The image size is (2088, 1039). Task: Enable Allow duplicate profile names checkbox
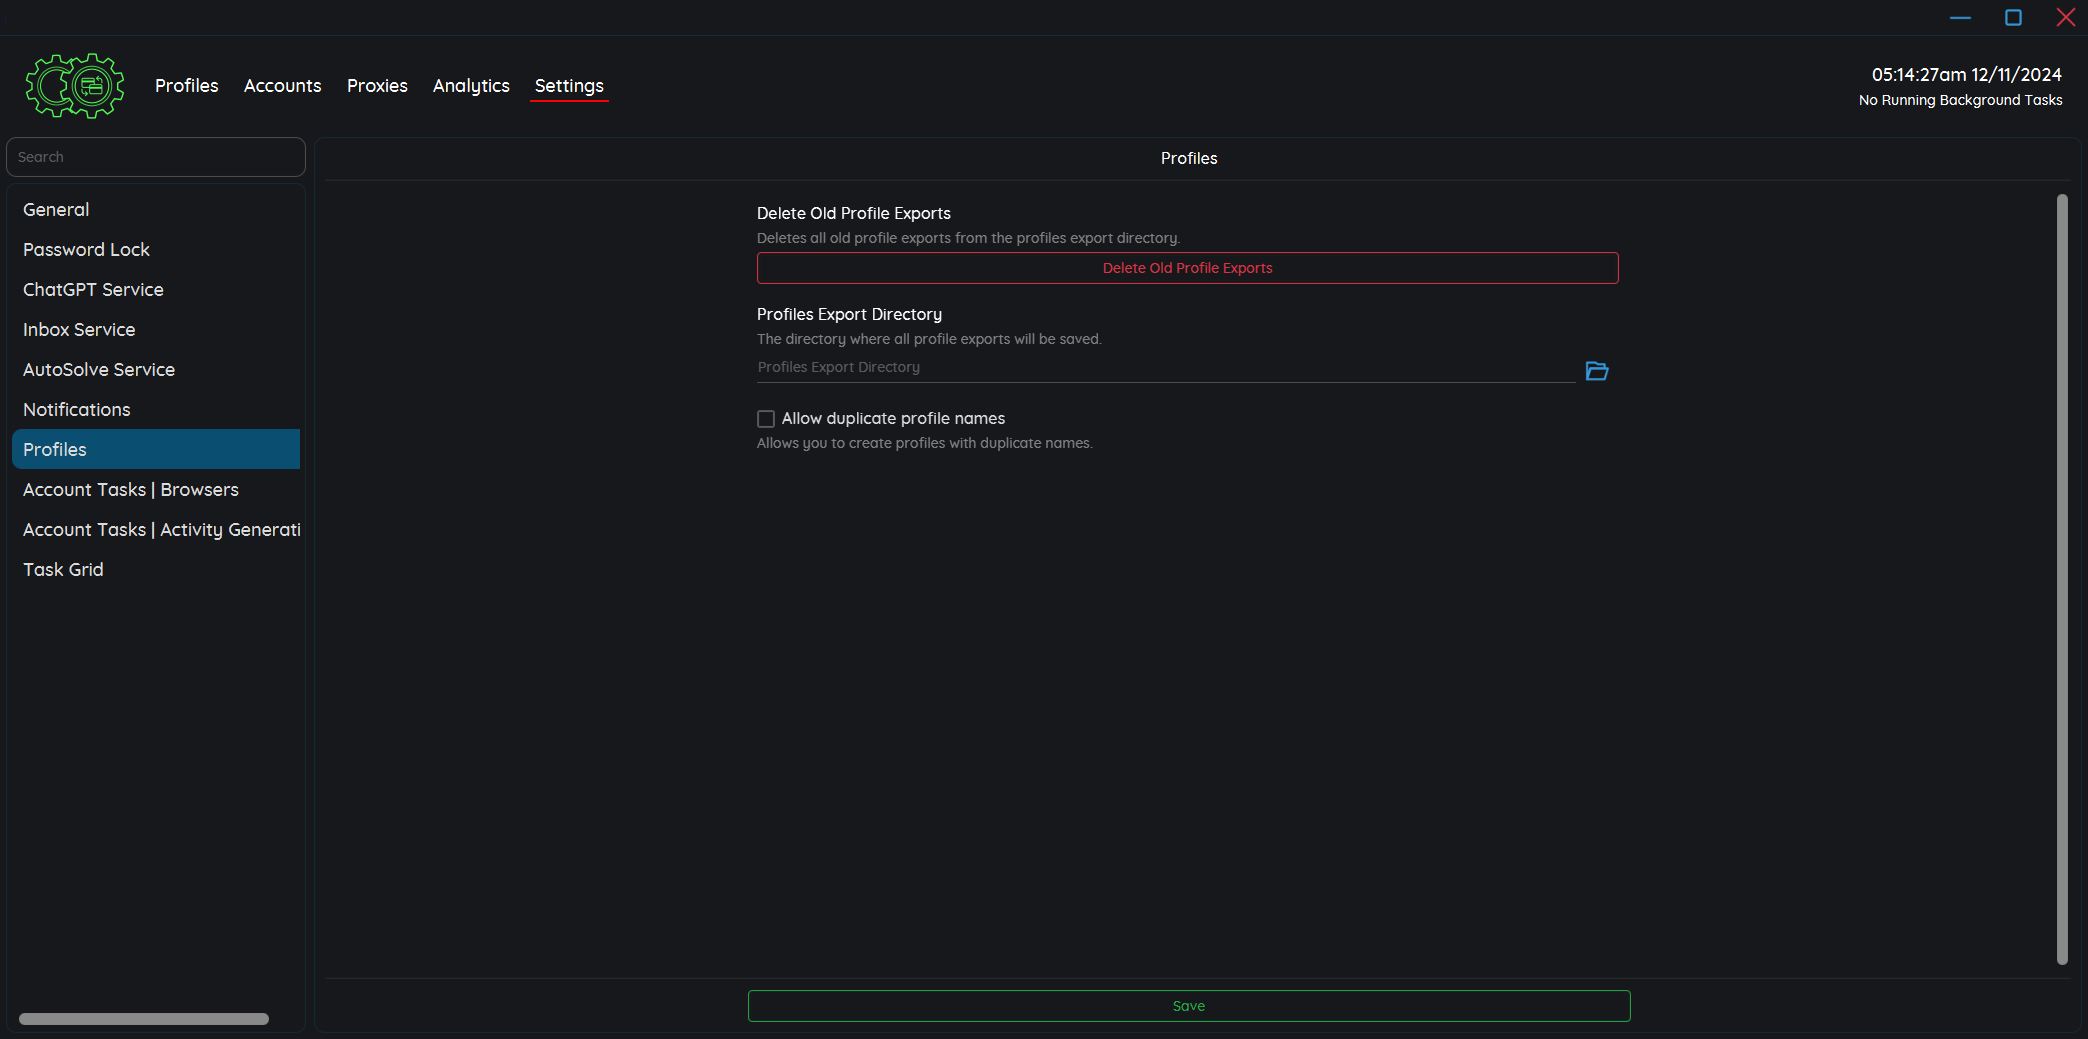click(766, 419)
